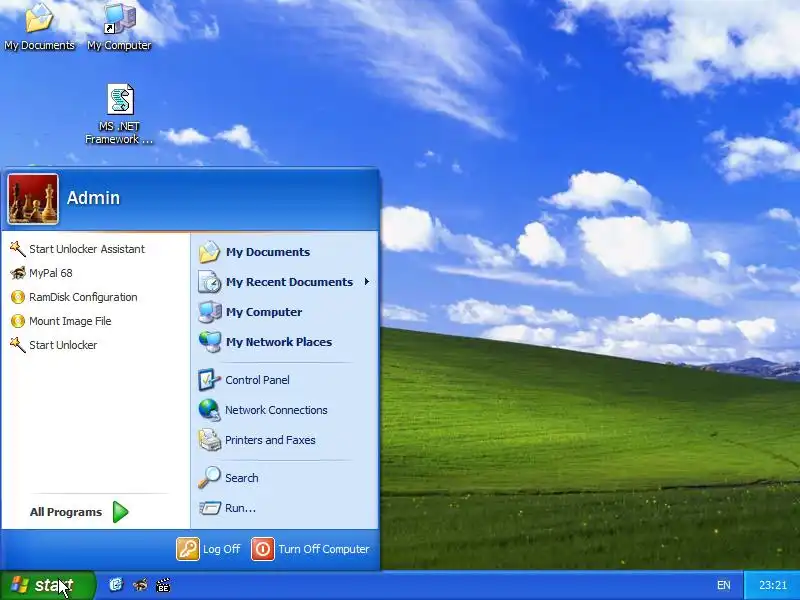Viewport: 800px width, 600px height.
Task: Open My Network Places
Action: (x=285, y=342)
